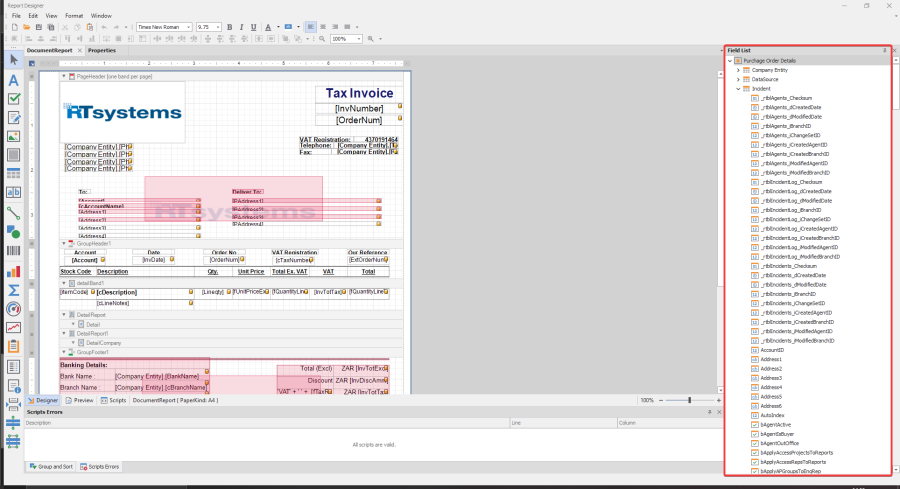Select the Gauge control tool
The width and height of the screenshot is (900, 489).
point(14,308)
